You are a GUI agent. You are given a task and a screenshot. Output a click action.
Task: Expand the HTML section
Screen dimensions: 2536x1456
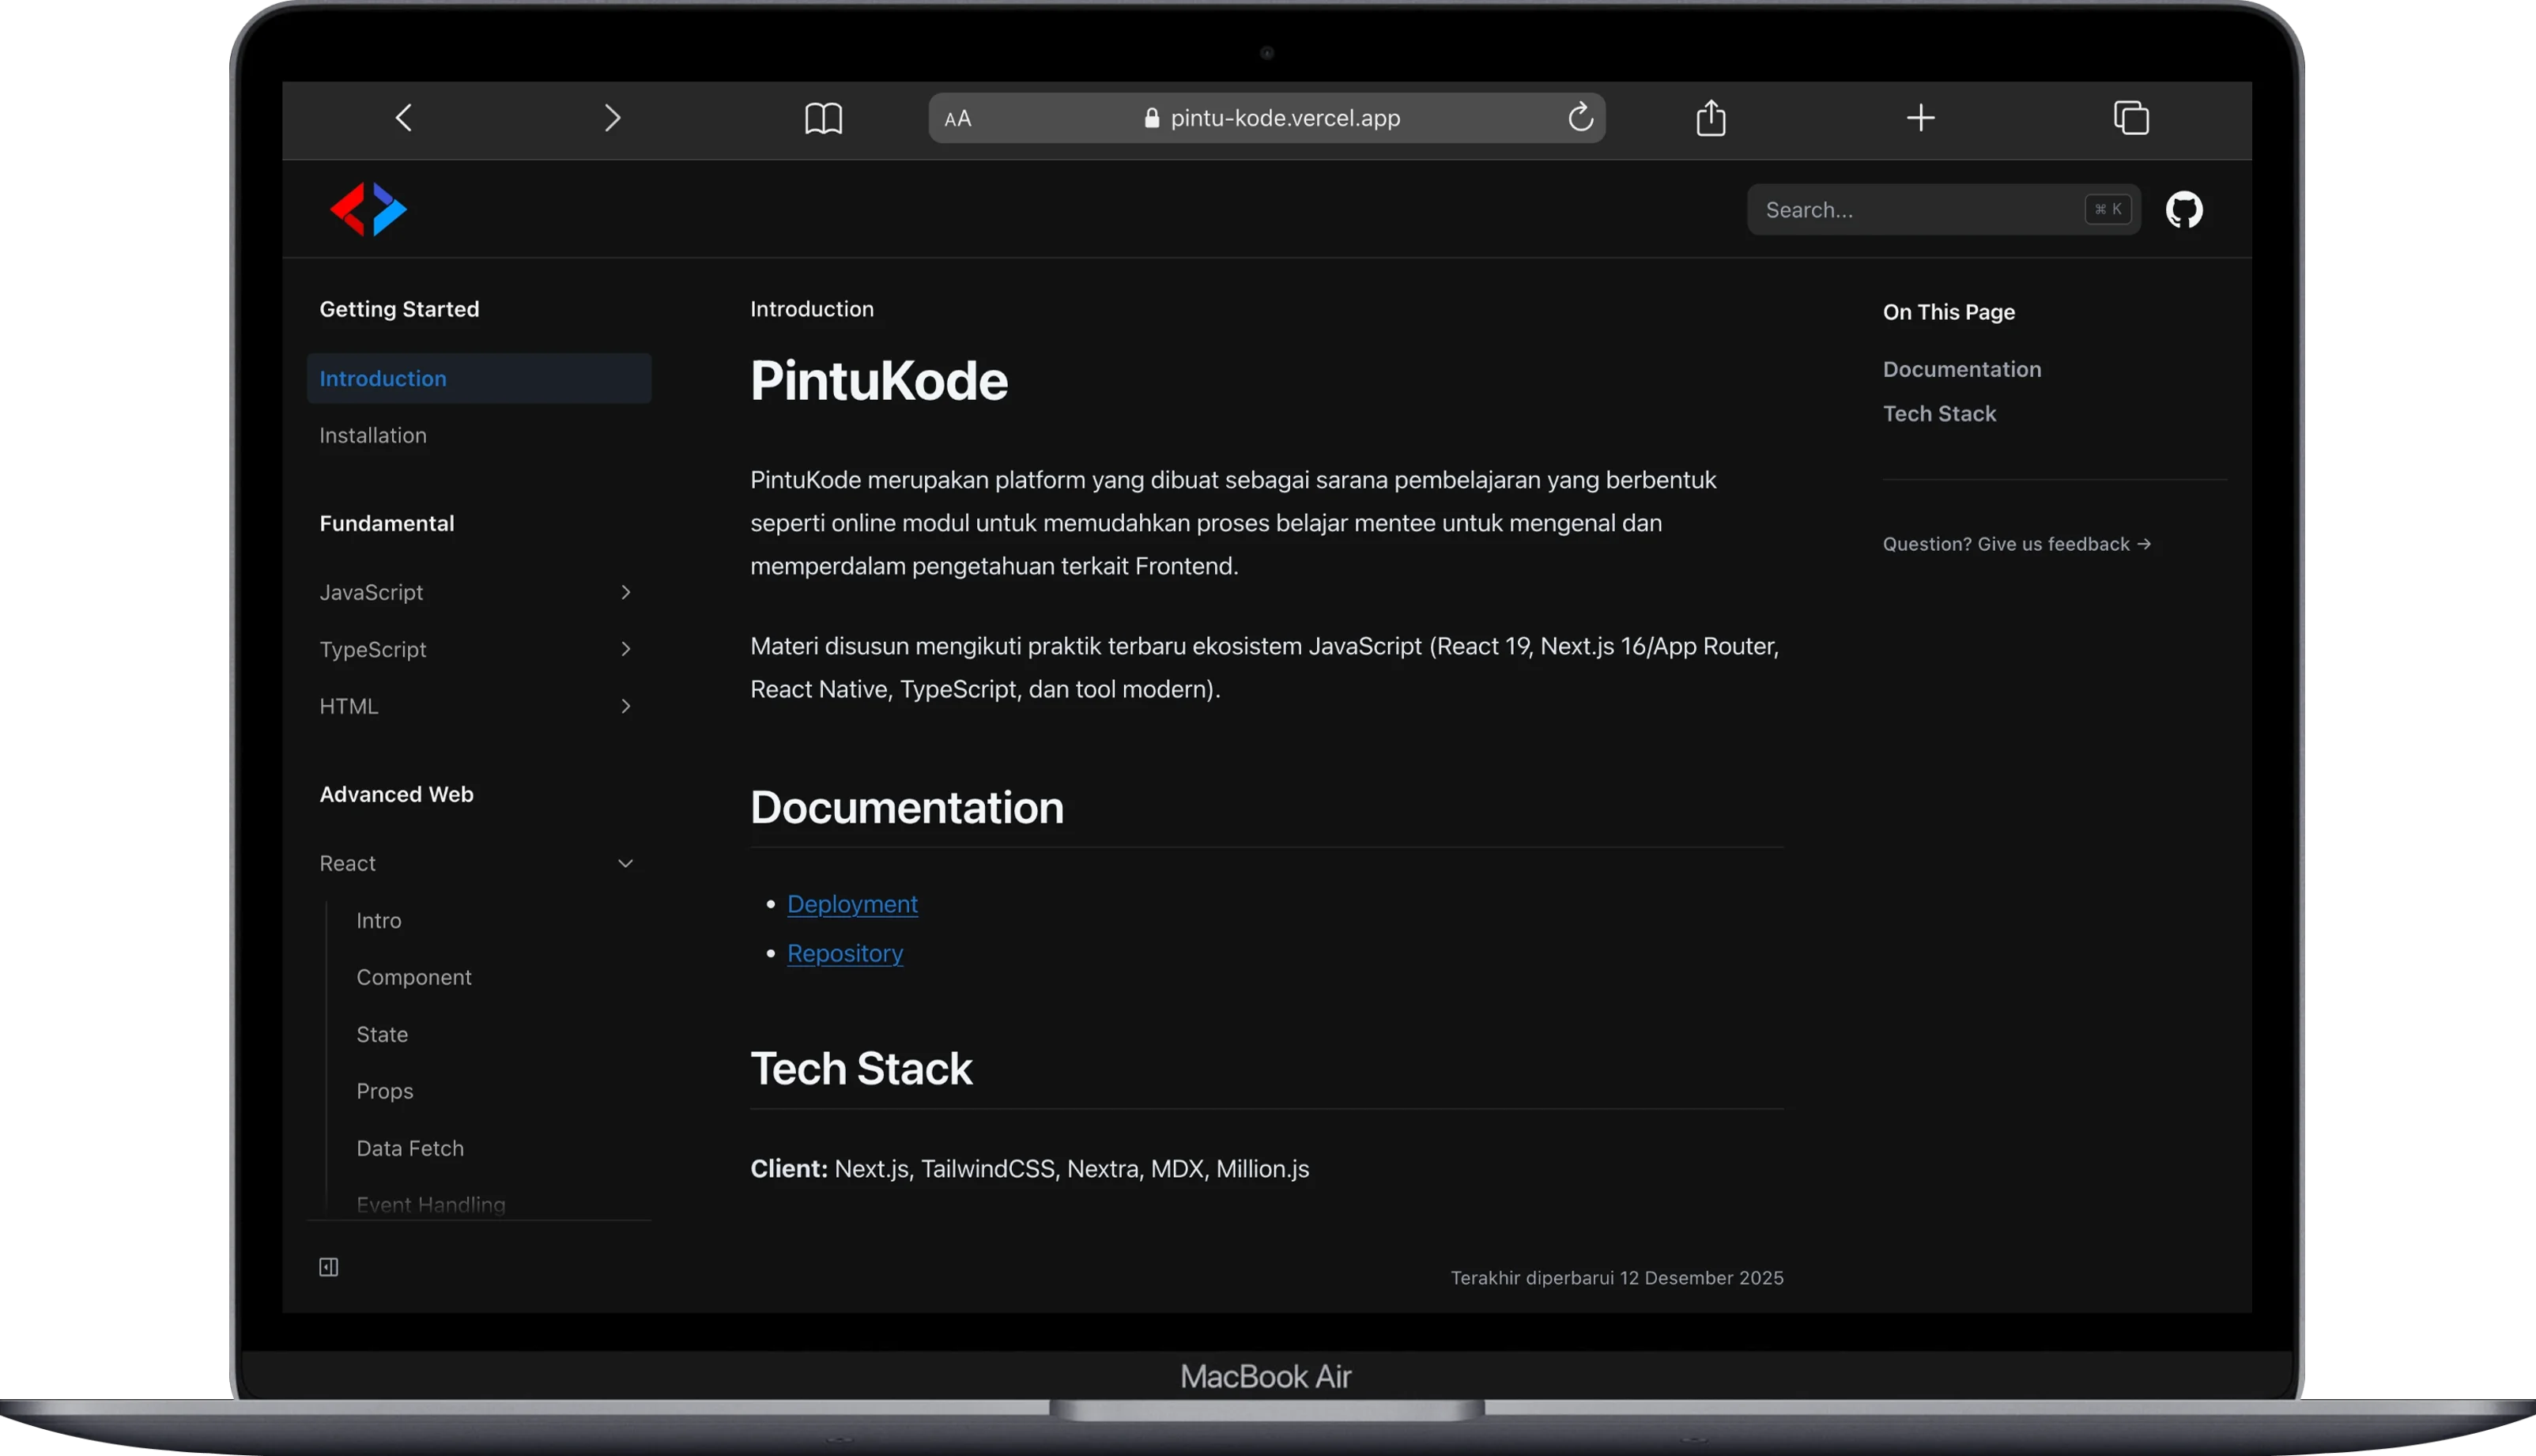[478, 706]
